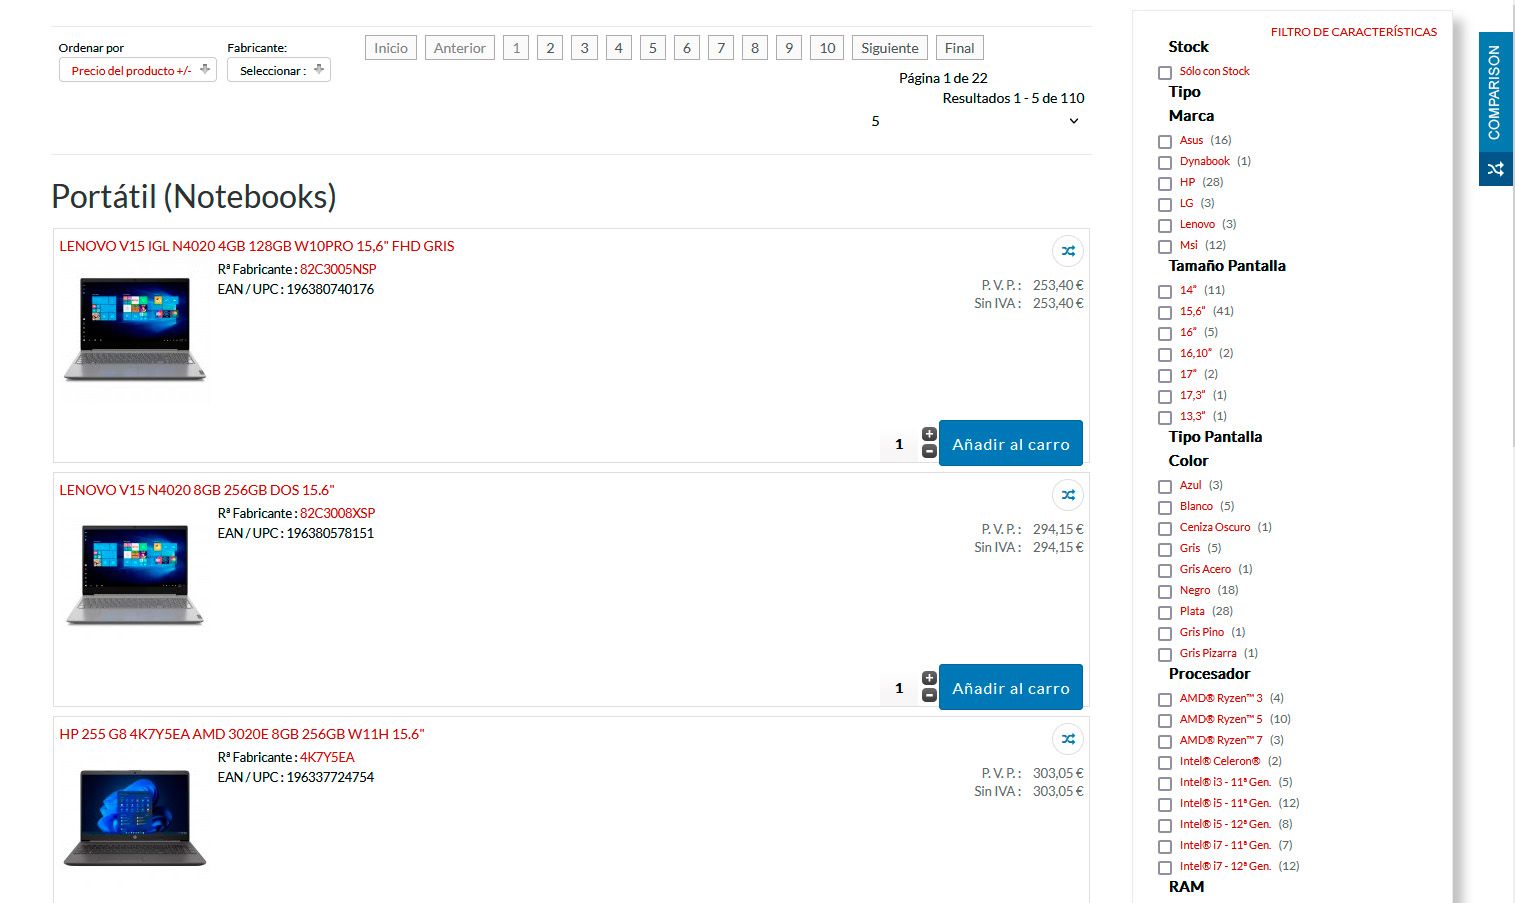The image size is (1515, 903).
Task: Filter by 15,6" screen size
Action: point(1165,313)
